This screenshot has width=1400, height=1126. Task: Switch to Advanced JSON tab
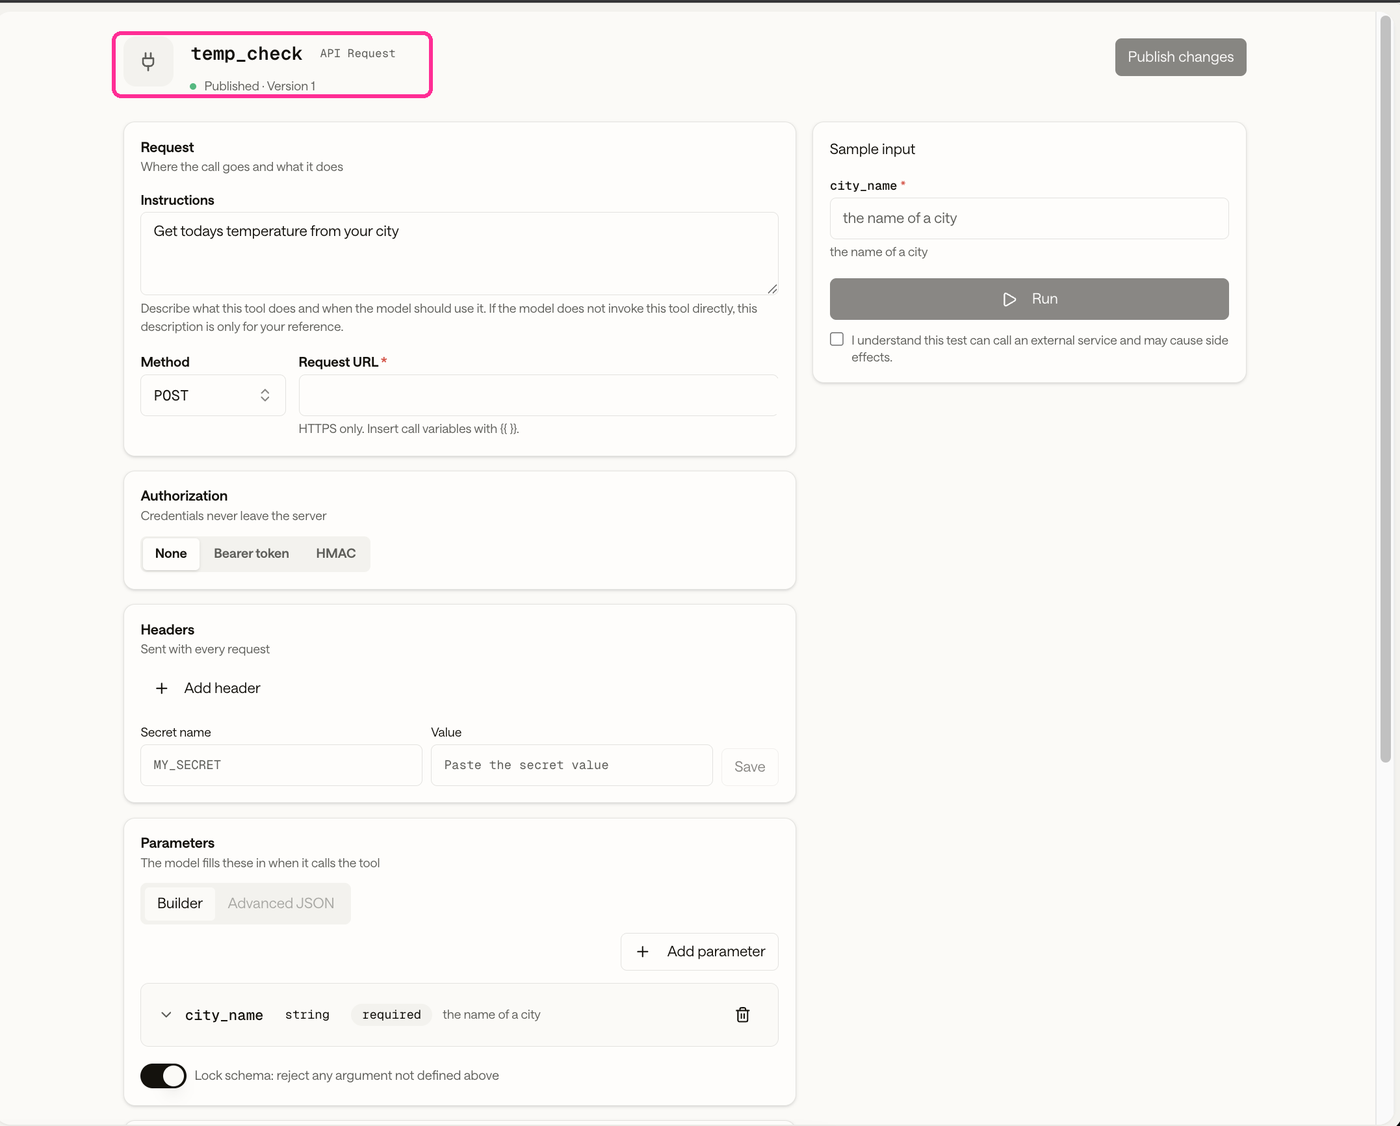[281, 903]
